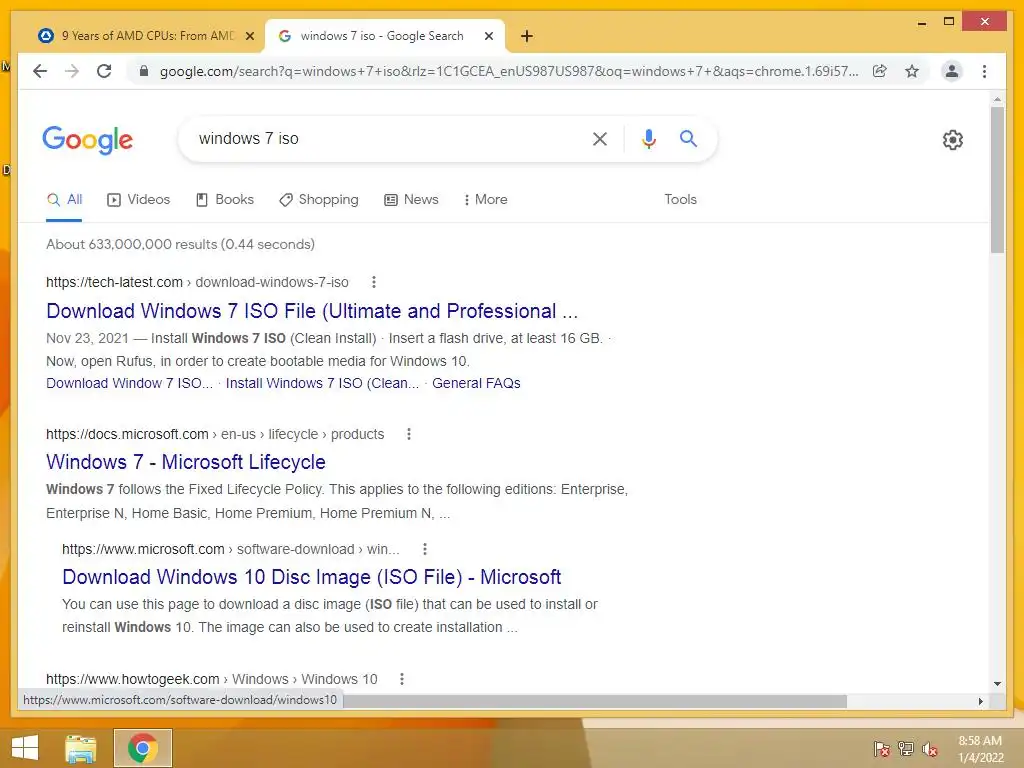Open Google quick settings gear
The width and height of the screenshot is (1024, 768).
[953, 140]
